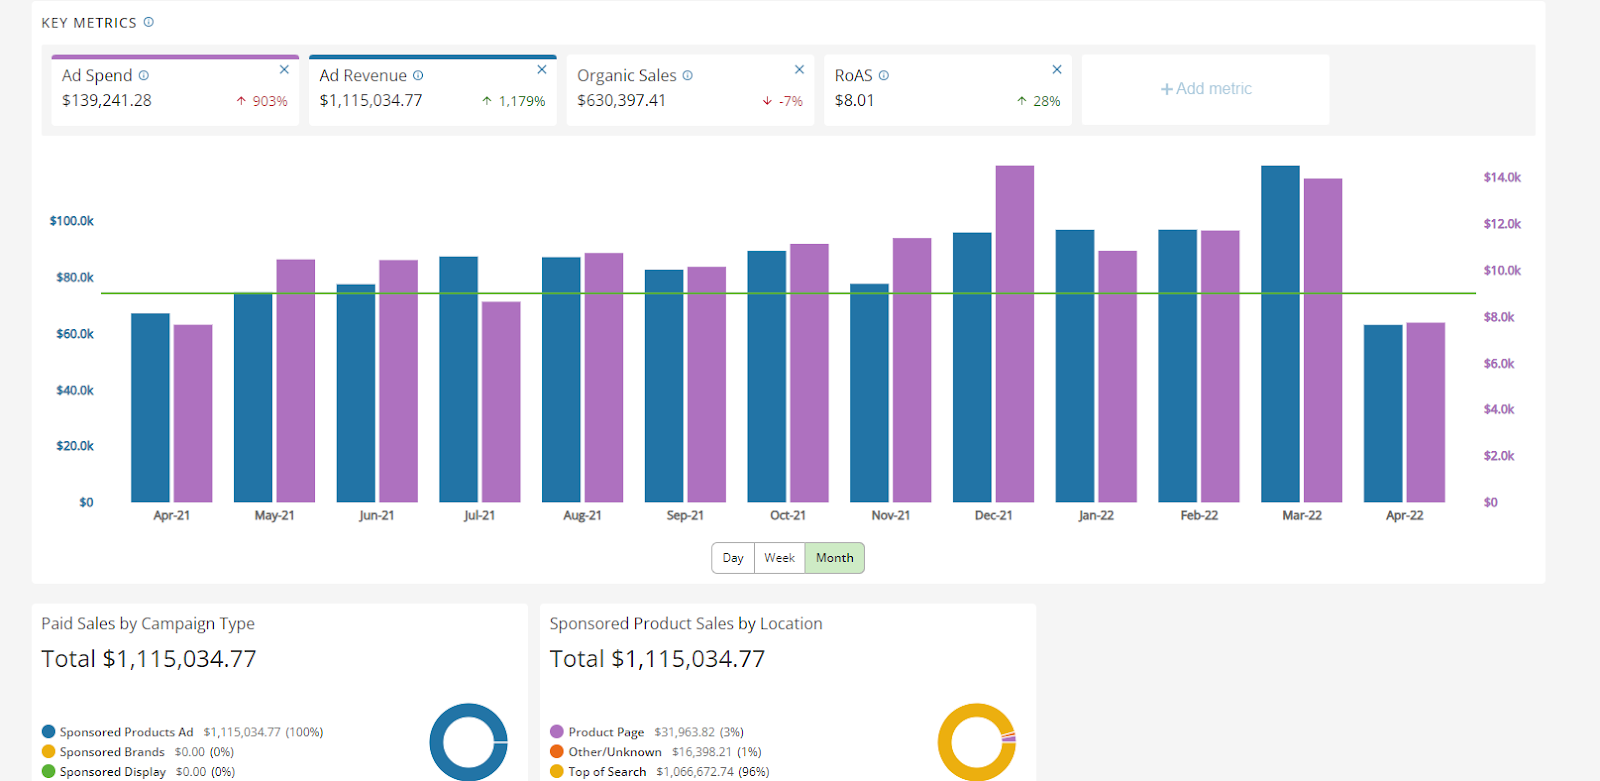This screenshot has width=1600, height=781.
Task: Click the Ad Spend info icon
Action: (x=144, y=75)
